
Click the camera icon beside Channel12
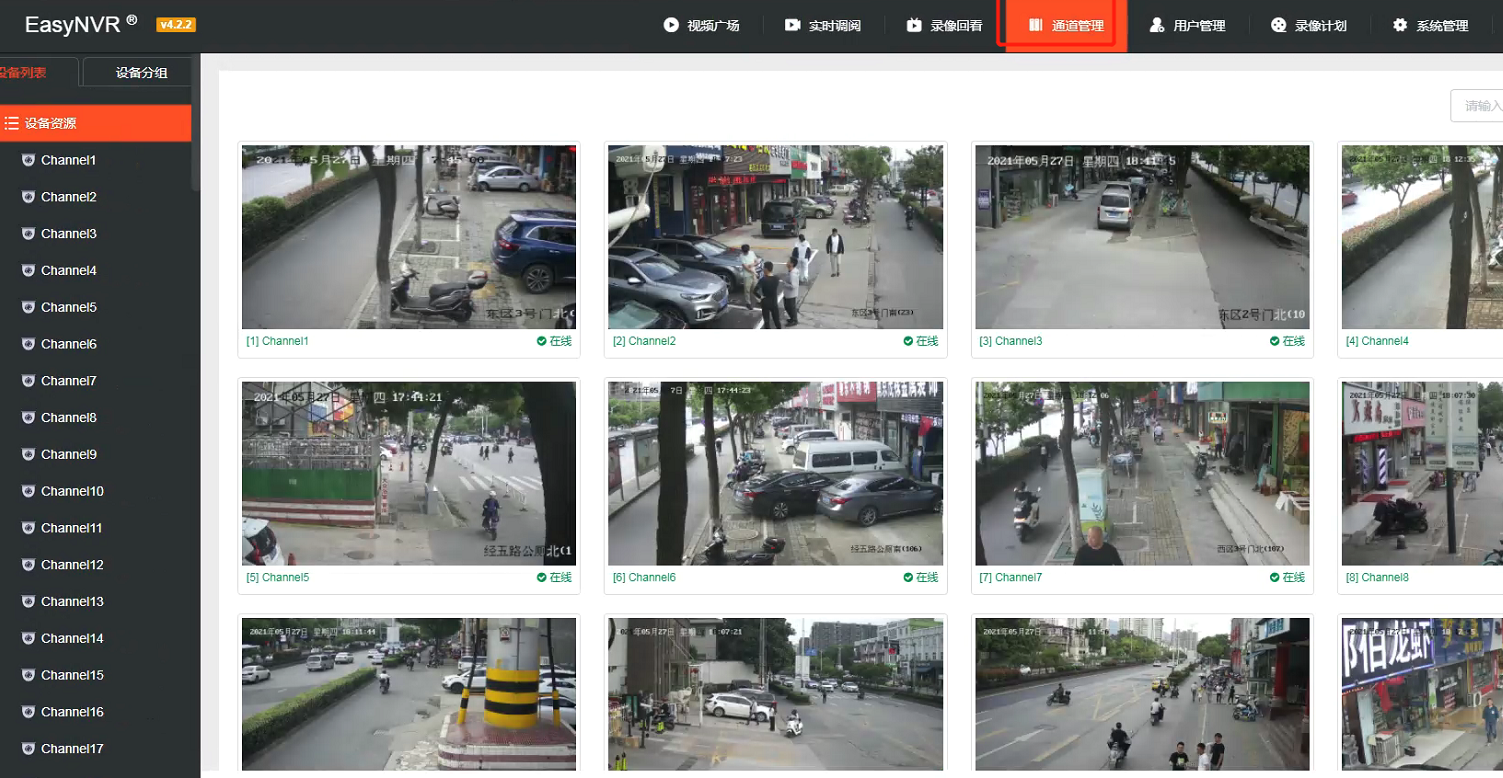28,565
